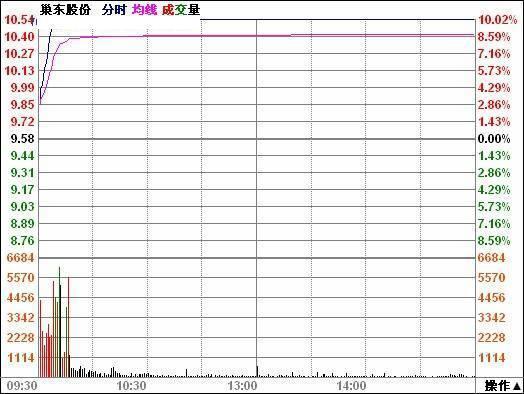Select the 分时 chart label

tap(114, 10)
